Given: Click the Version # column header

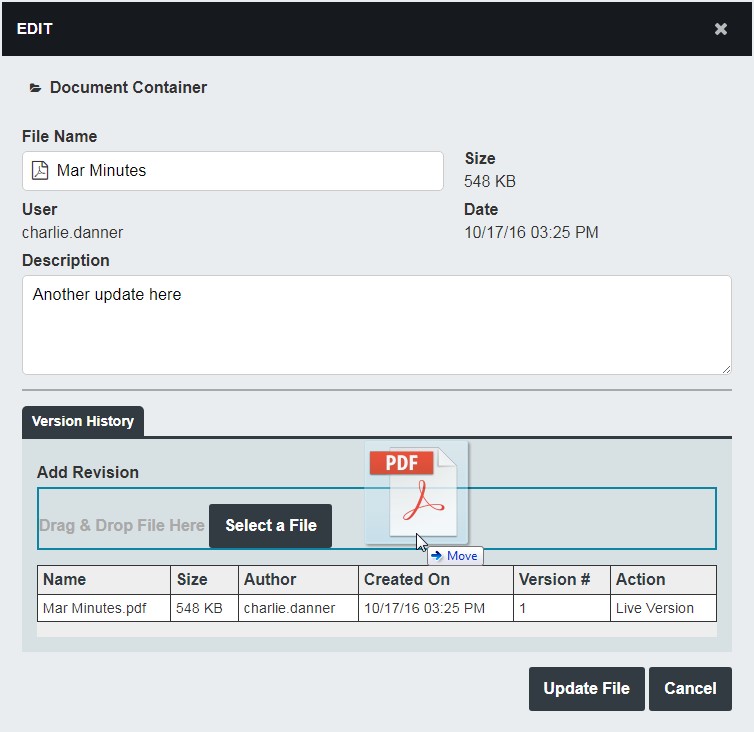Looking at the screenshot, I should click(555, 580).
